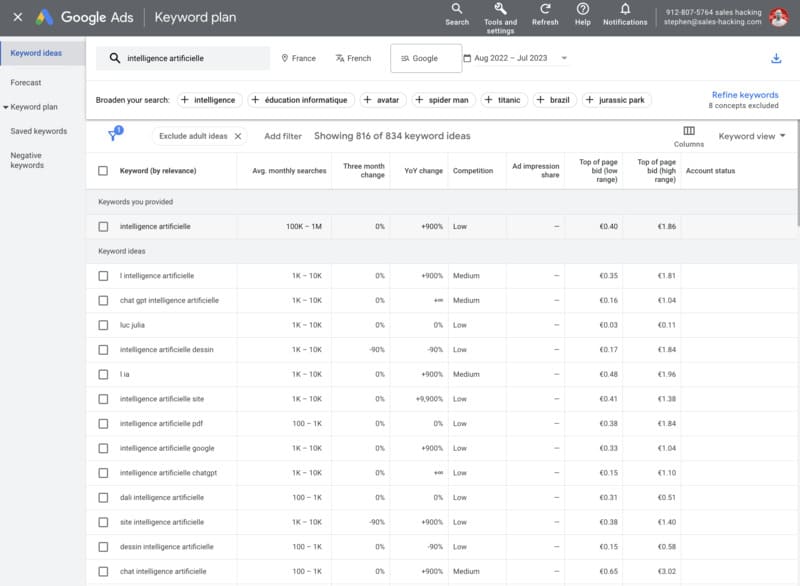Select checkbox for 'intelligence artificielle dessin'
The width and height of the screenshot is (800, 586).
coord(103,350)
